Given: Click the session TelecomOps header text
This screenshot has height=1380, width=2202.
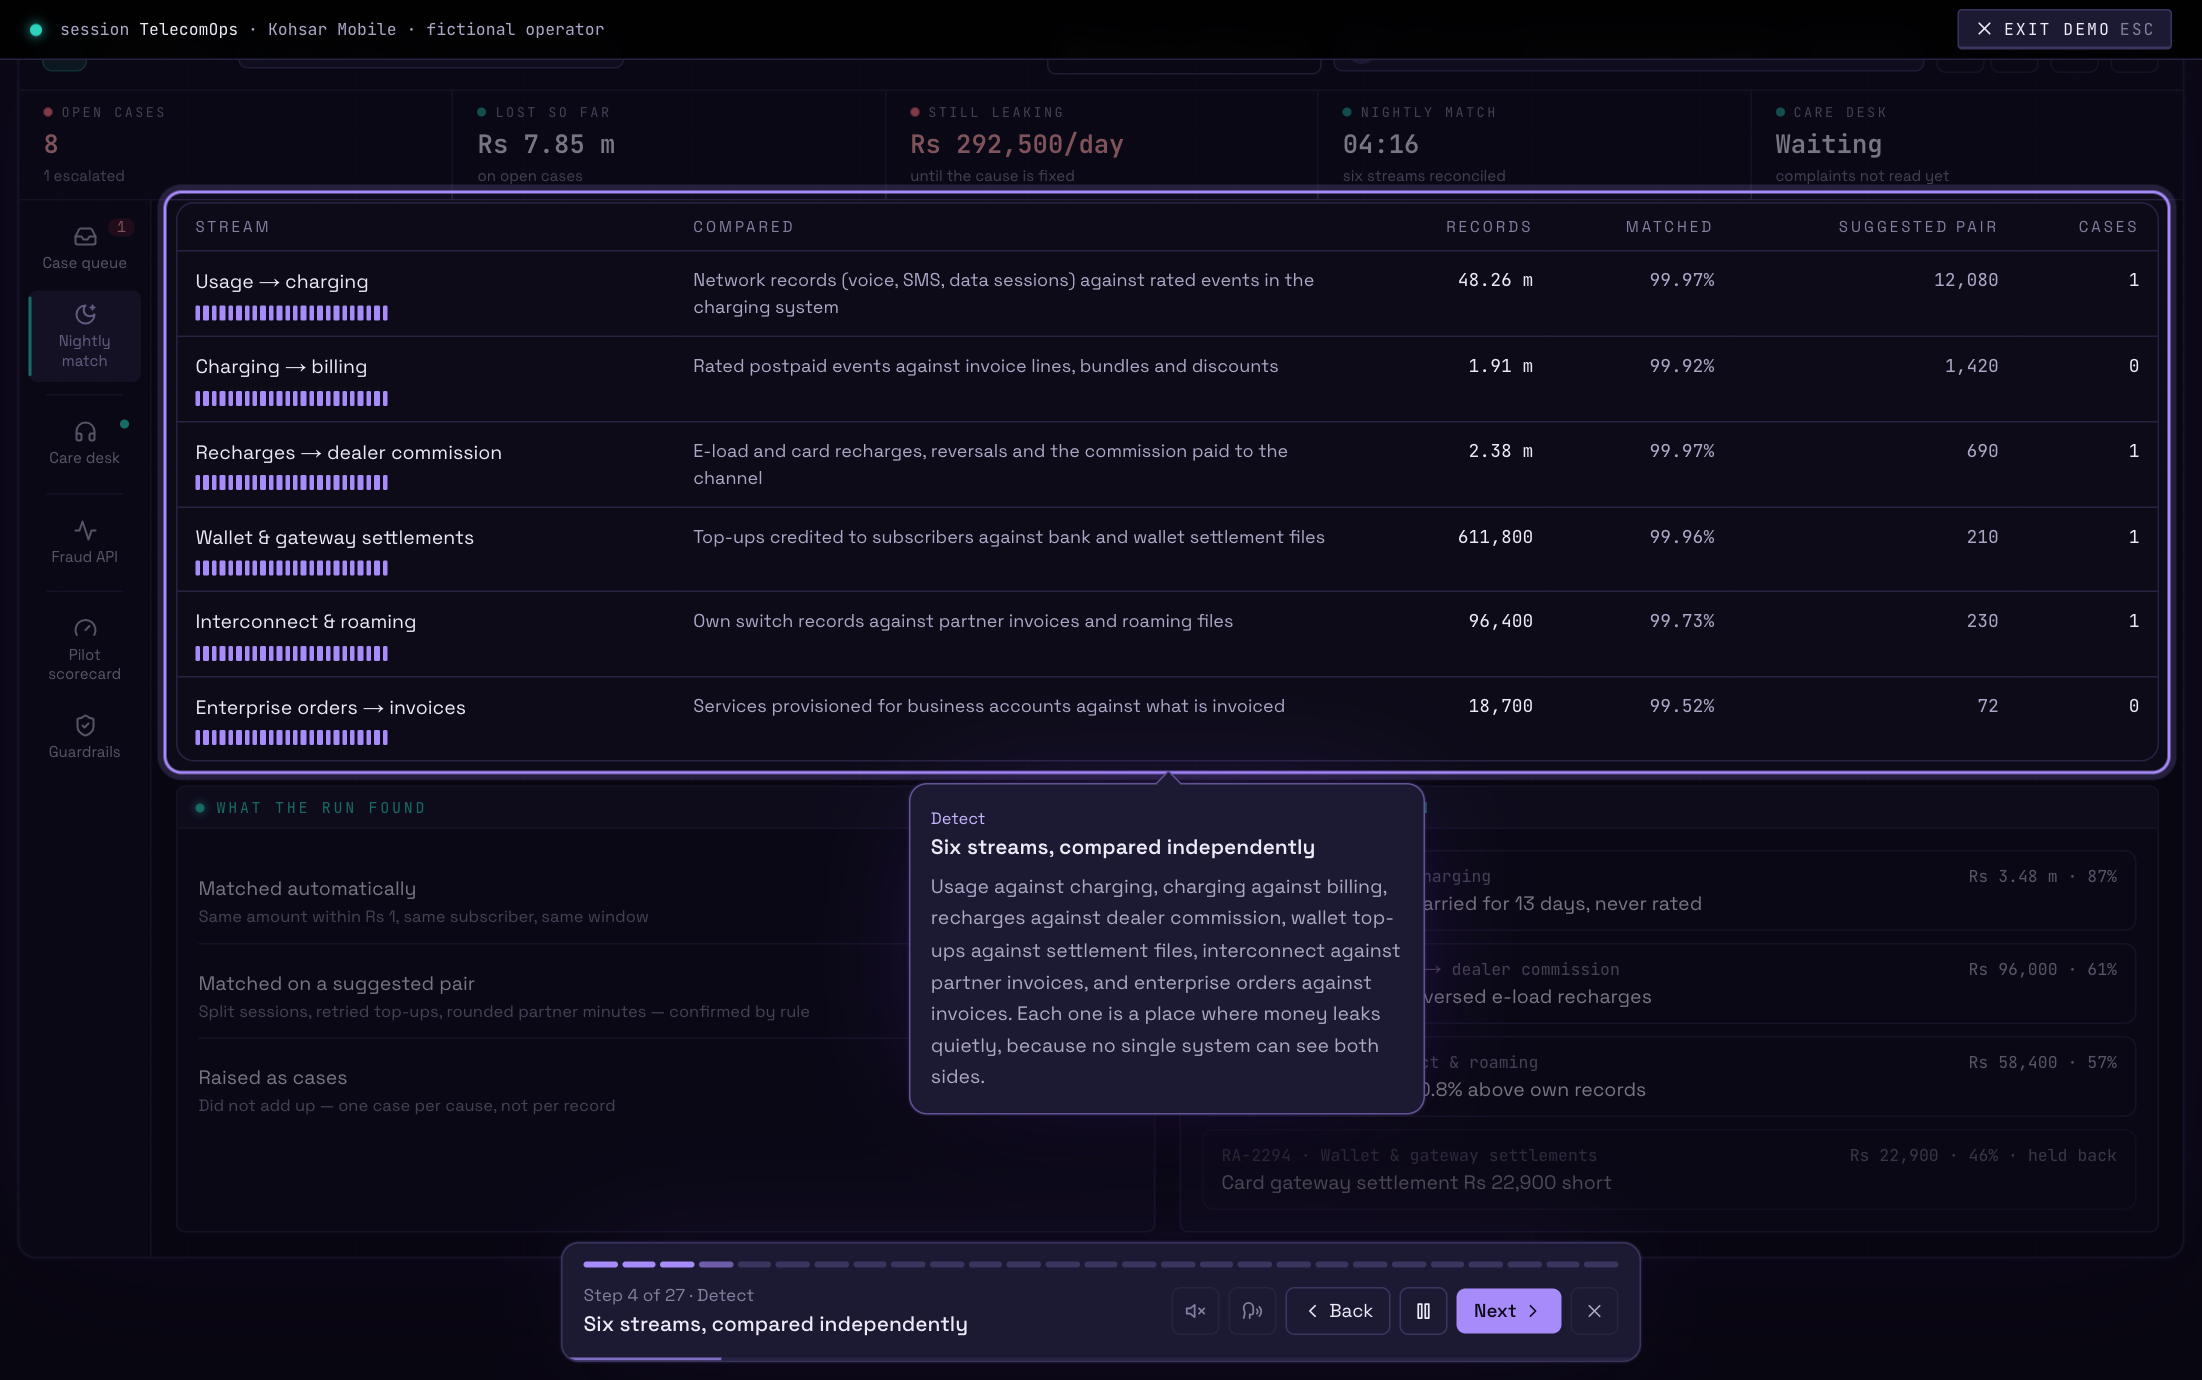Looking at the screenshot, I should coord(149,29).
